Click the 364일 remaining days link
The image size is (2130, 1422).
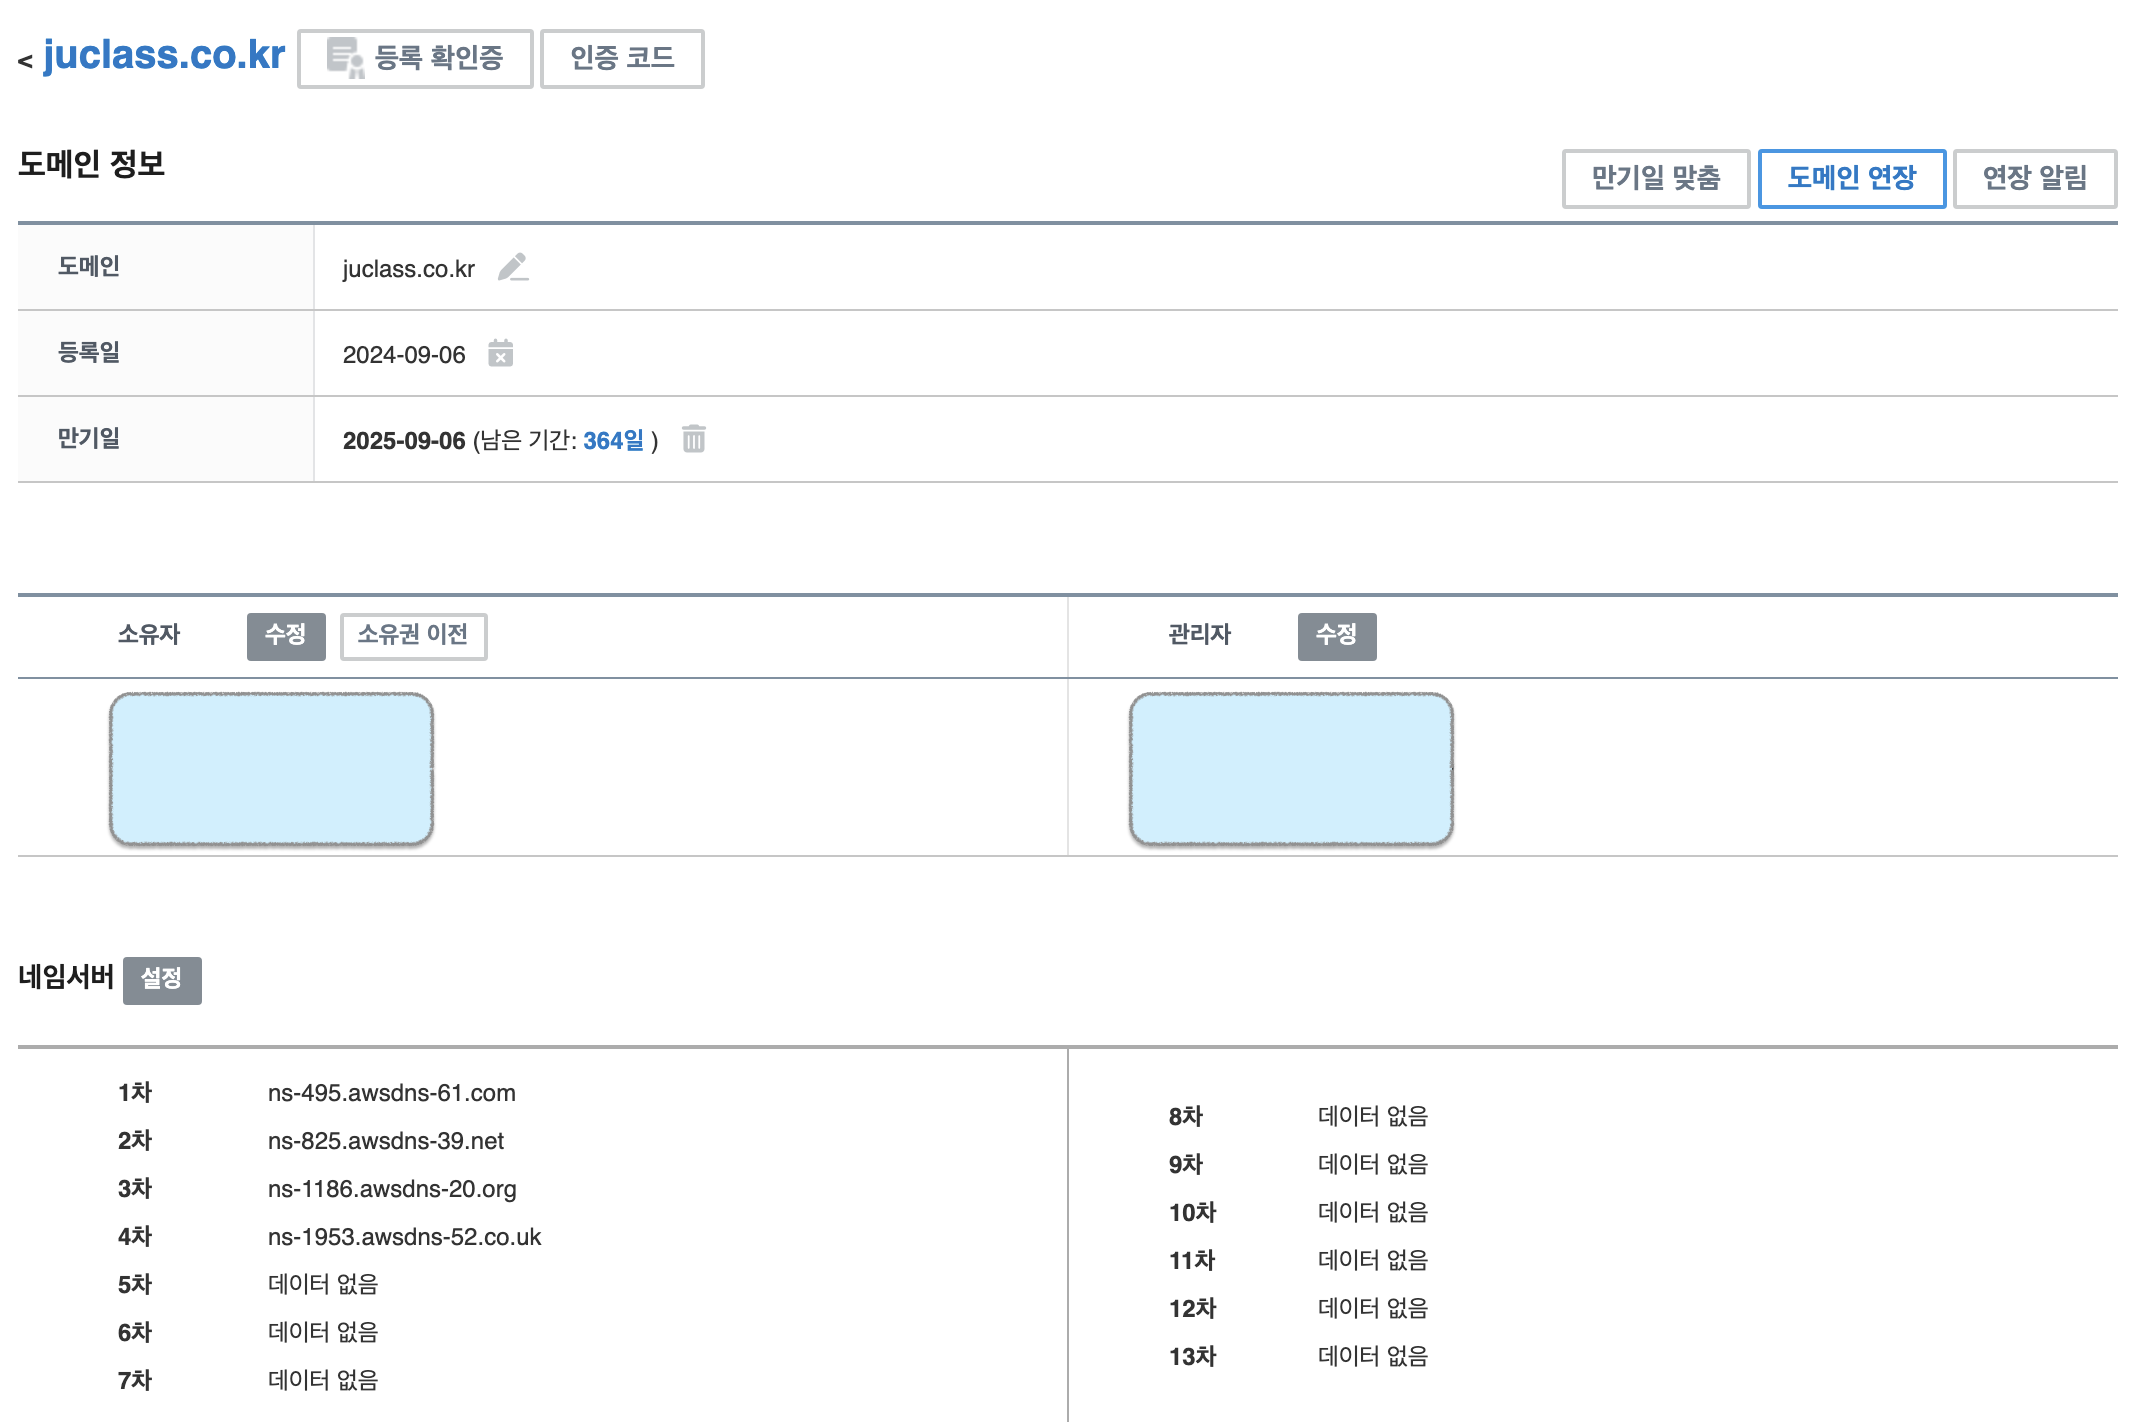[613, 441]
